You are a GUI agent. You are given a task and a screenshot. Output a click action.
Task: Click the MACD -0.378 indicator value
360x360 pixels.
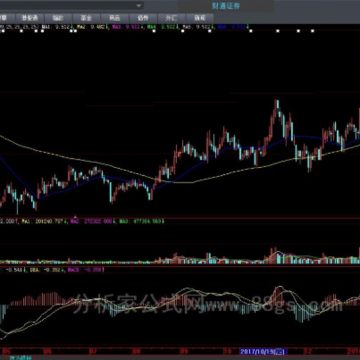point(85,270)
